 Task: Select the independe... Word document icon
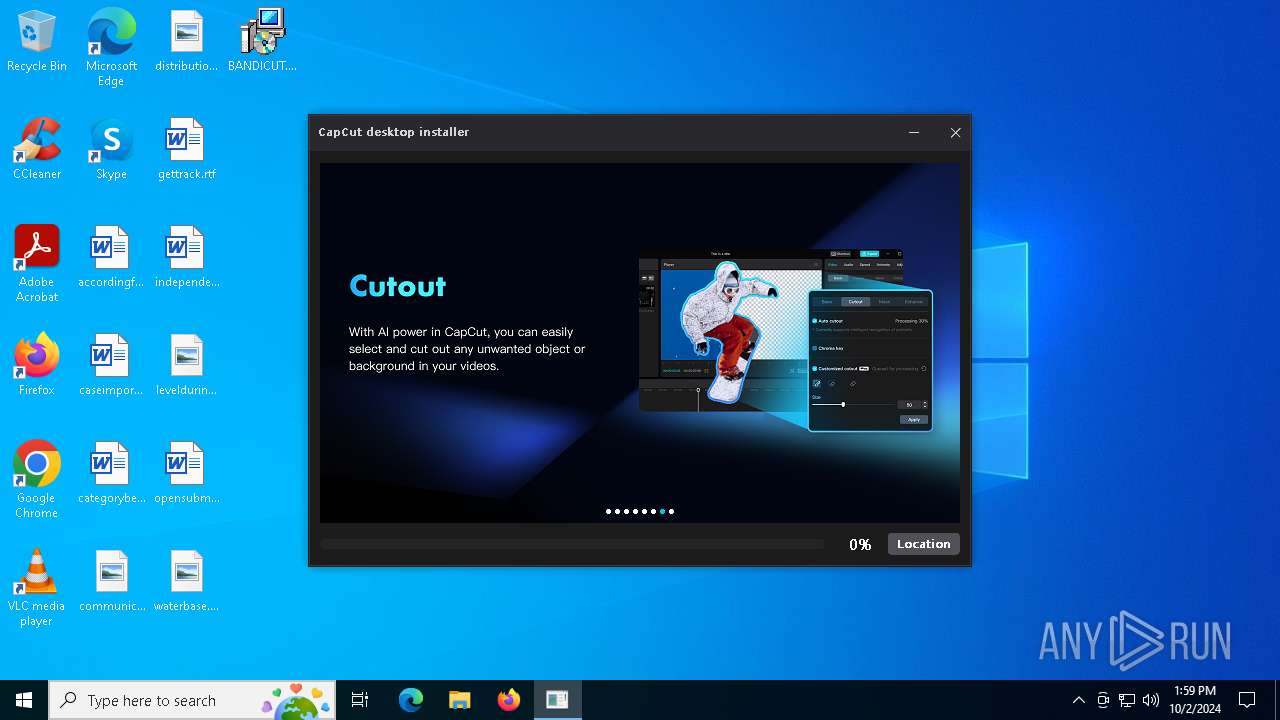pyautogui.click(x=186, y=257)
